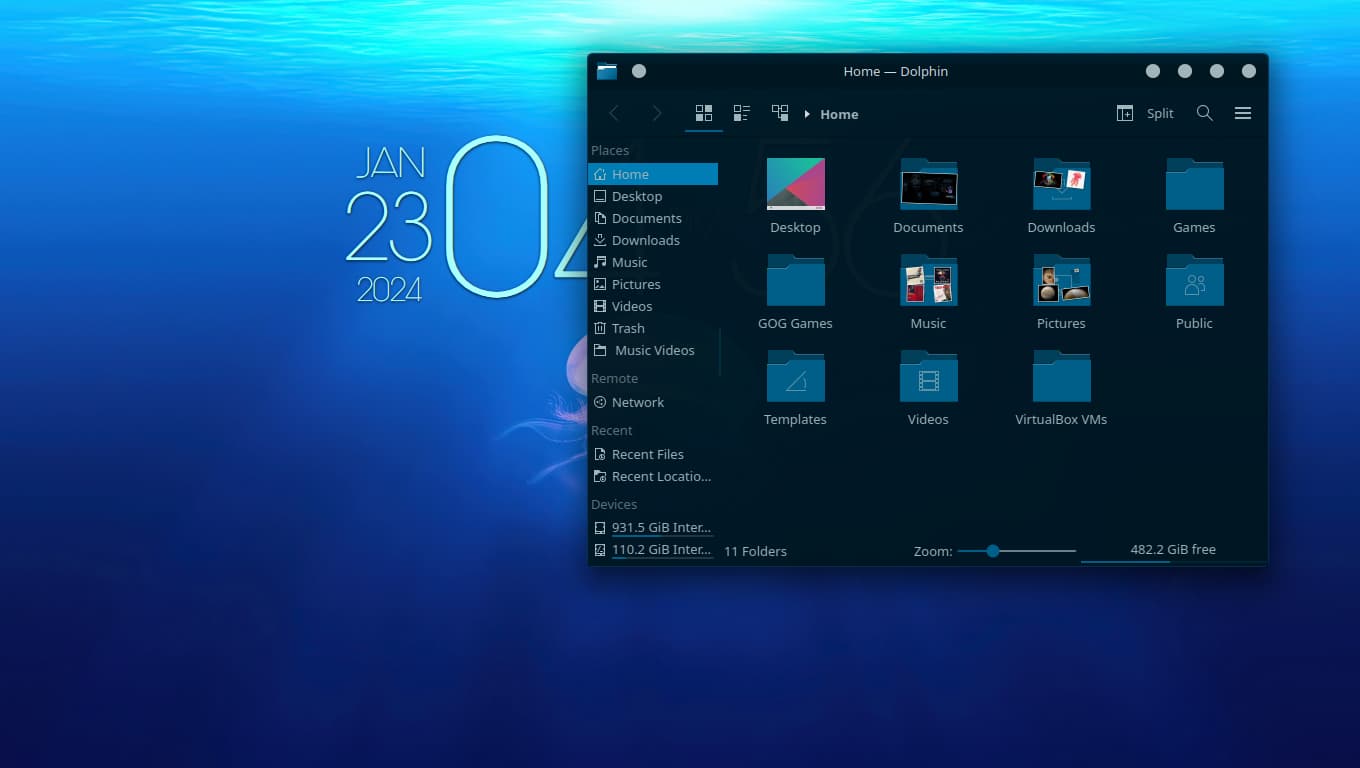Switch to Details view mode

pos(780,114)
